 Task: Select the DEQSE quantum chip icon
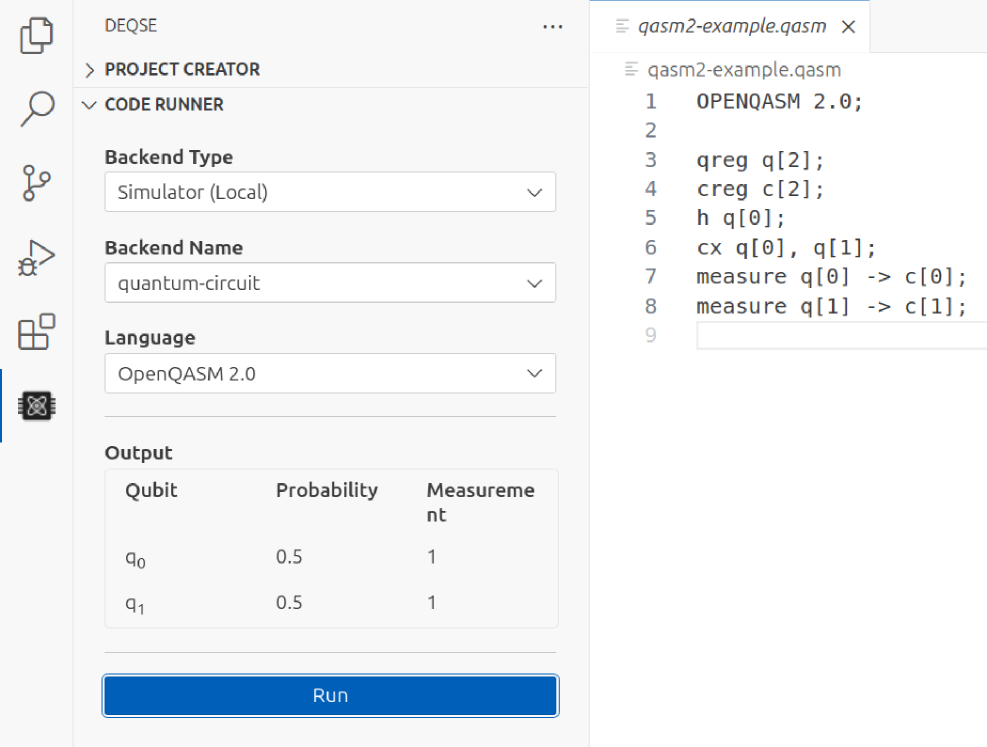click(x=36, y=406)
